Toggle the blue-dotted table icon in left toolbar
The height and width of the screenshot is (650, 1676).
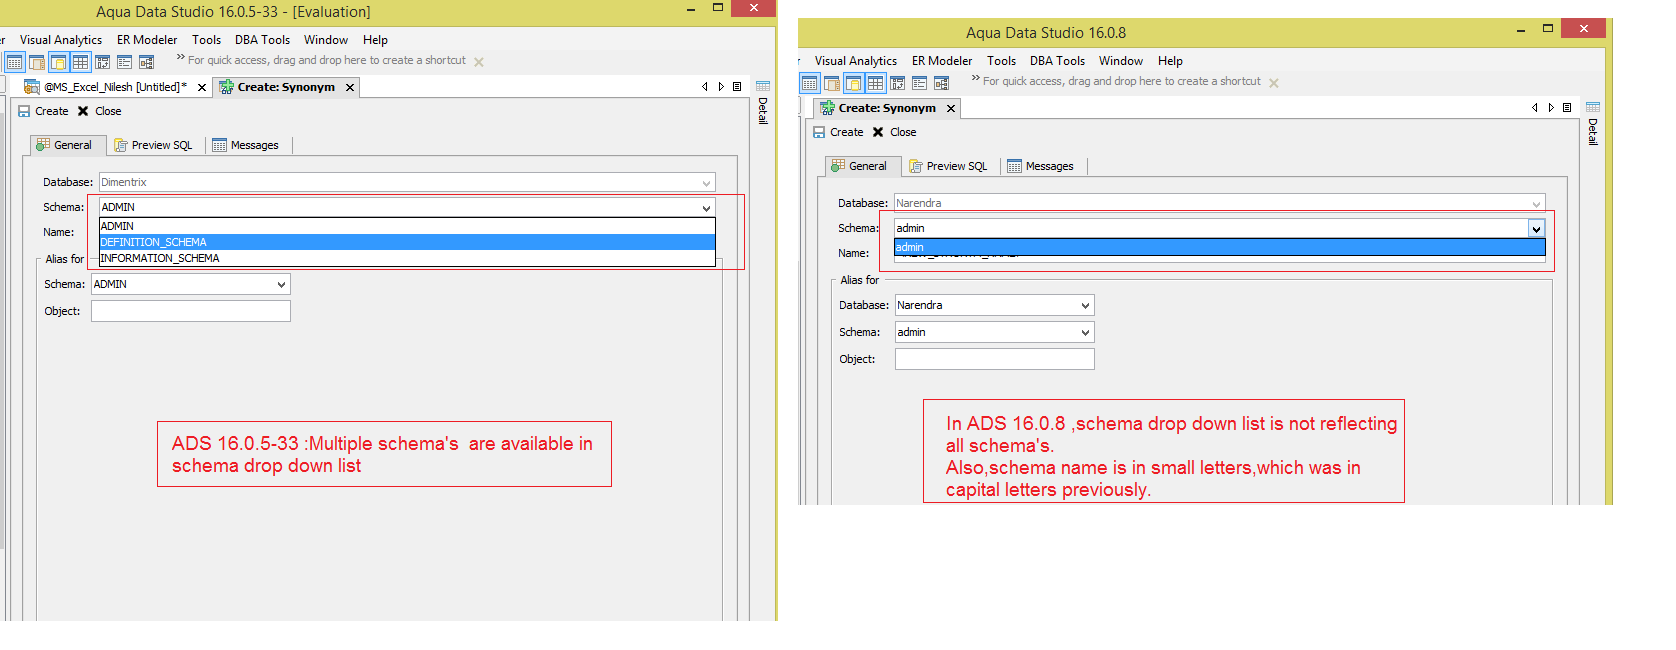click(14, 62)
